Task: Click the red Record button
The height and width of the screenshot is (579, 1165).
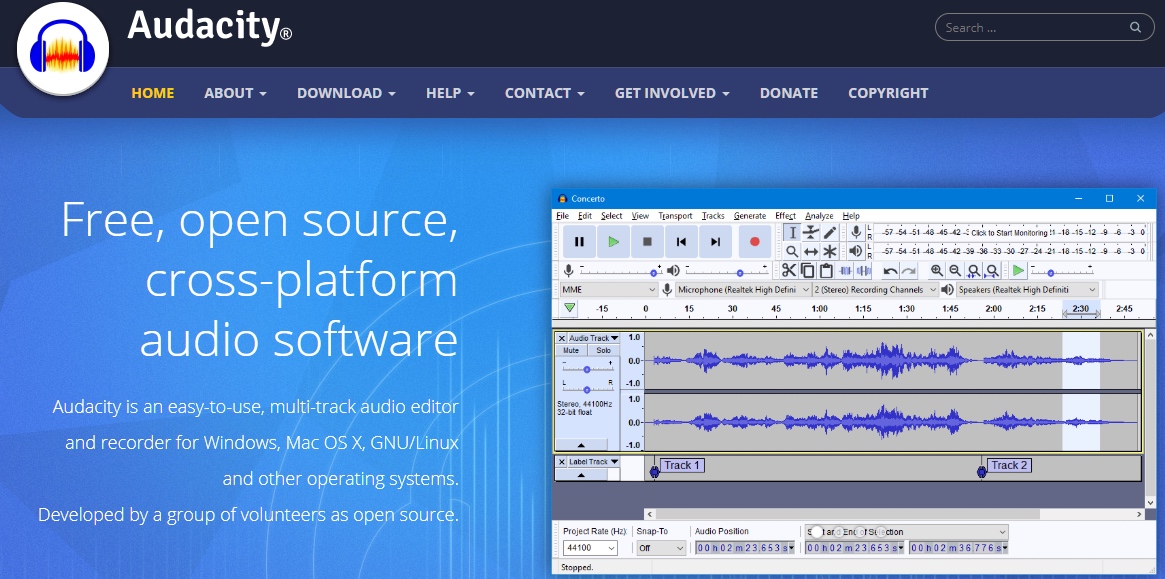Action: tap(755, 242)
